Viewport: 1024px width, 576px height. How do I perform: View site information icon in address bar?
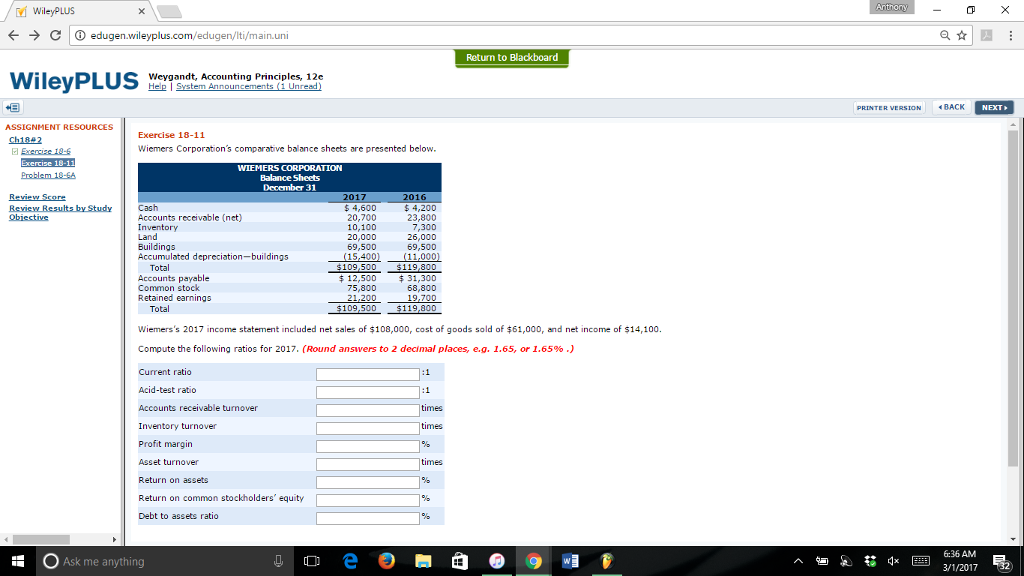[x=80, y=35]
